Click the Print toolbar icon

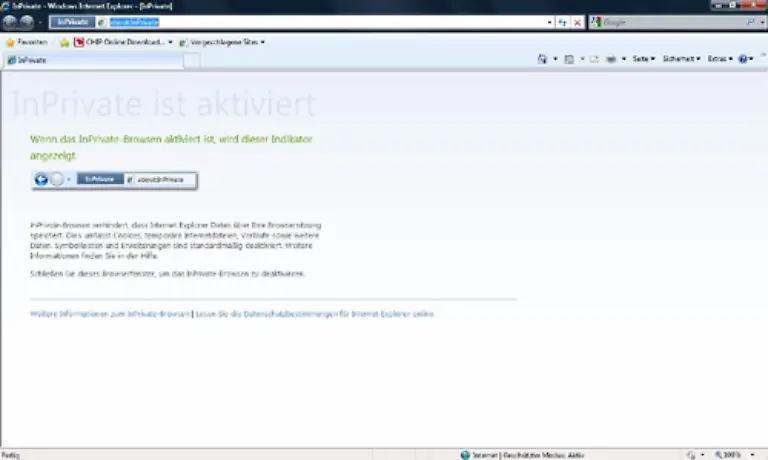point(611,59)
